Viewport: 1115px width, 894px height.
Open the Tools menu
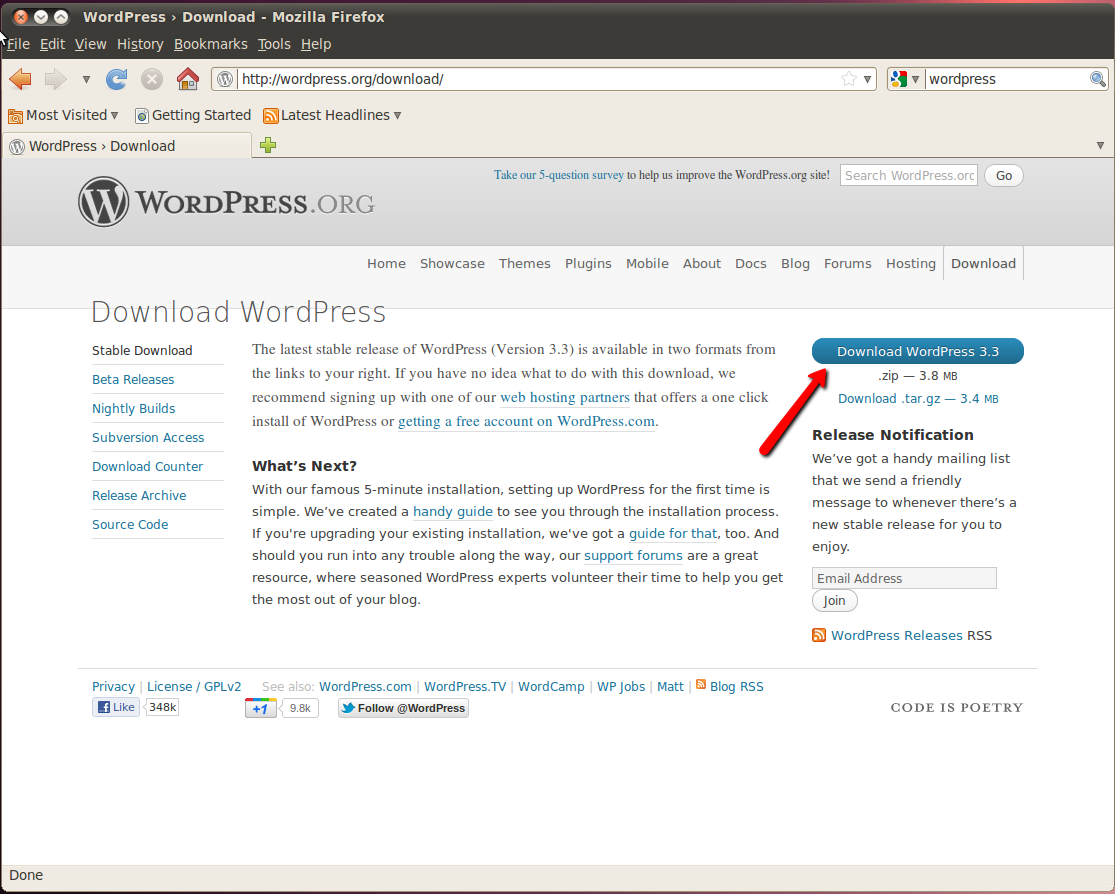[274, 44]
